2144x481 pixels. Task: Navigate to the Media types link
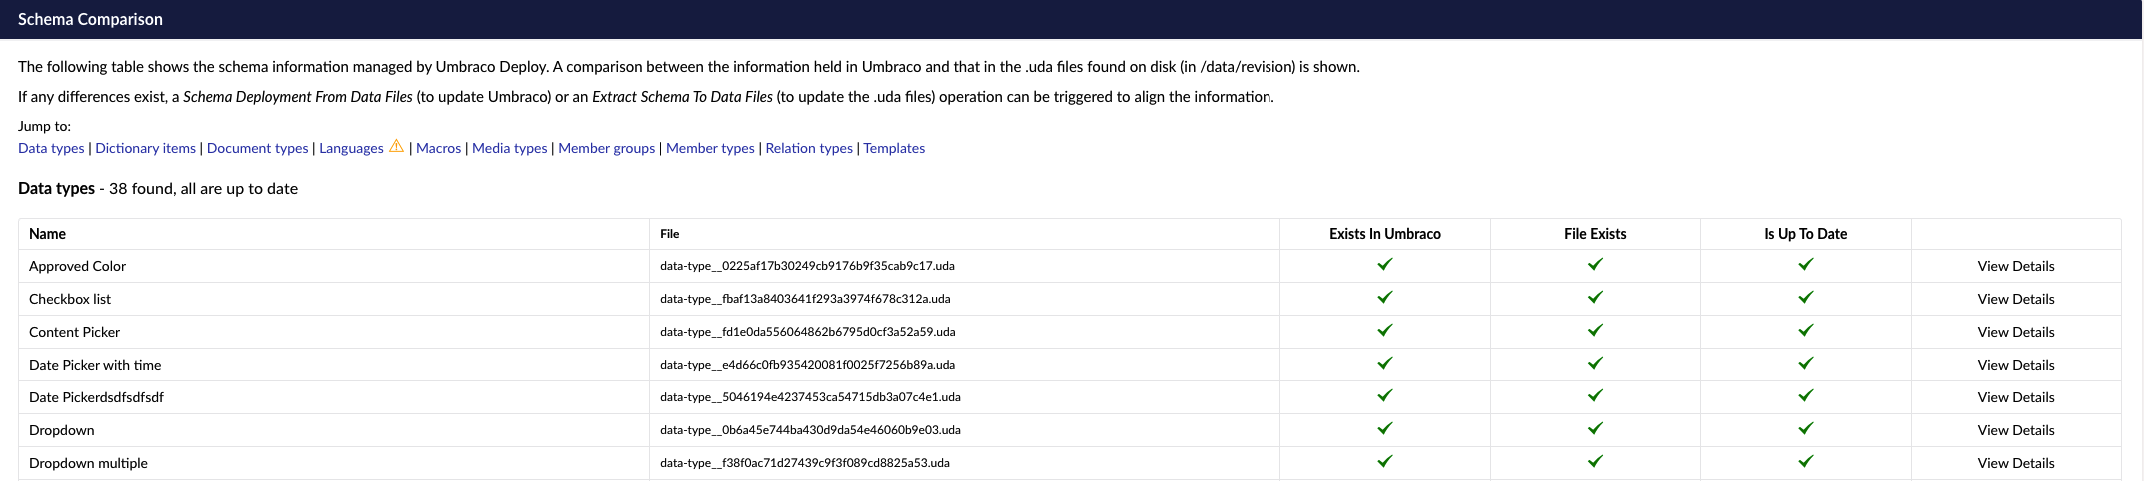(x=509, y=148)
